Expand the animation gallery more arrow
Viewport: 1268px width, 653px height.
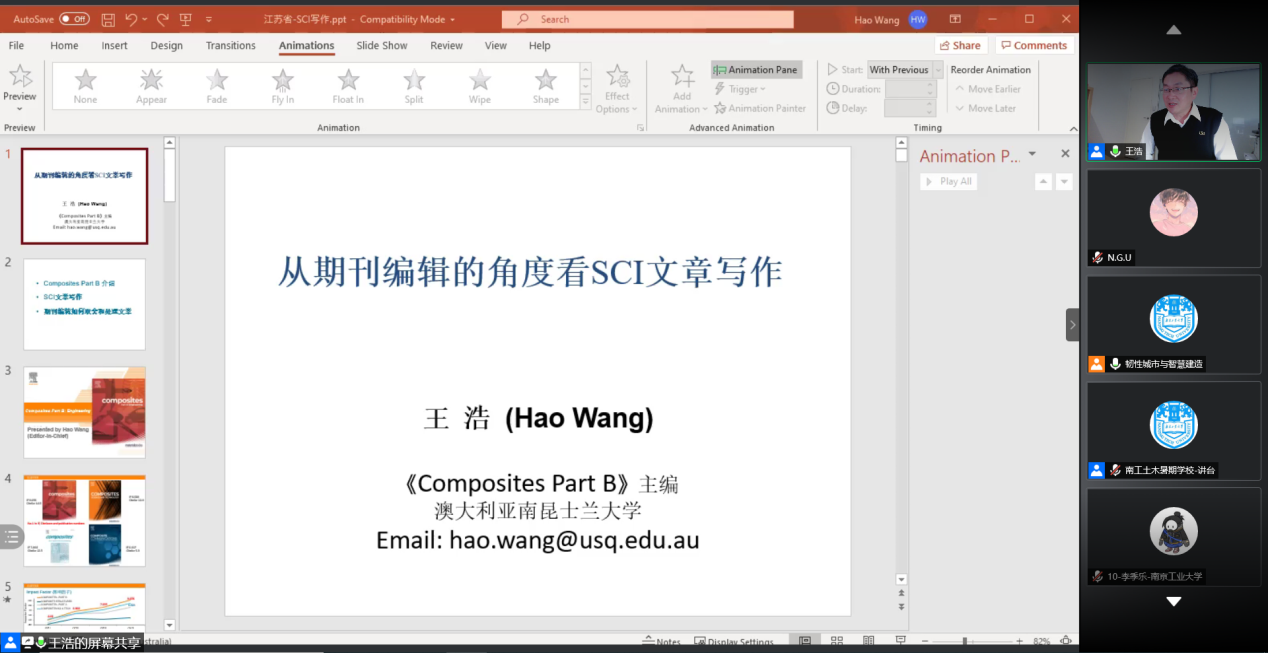(586, 101)
